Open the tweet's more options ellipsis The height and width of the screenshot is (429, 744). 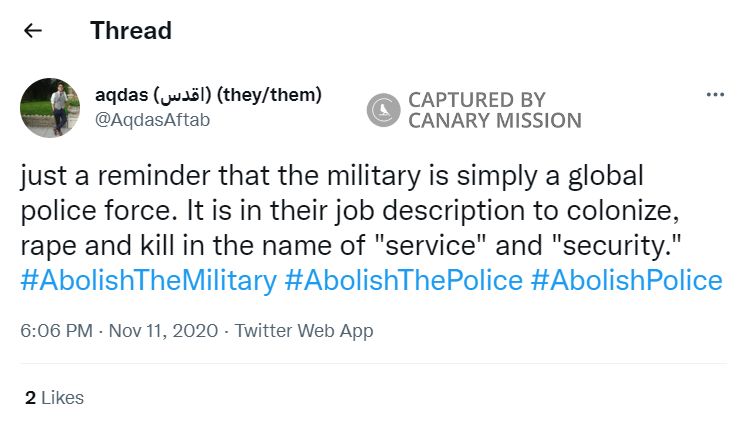tap(714, 95)
